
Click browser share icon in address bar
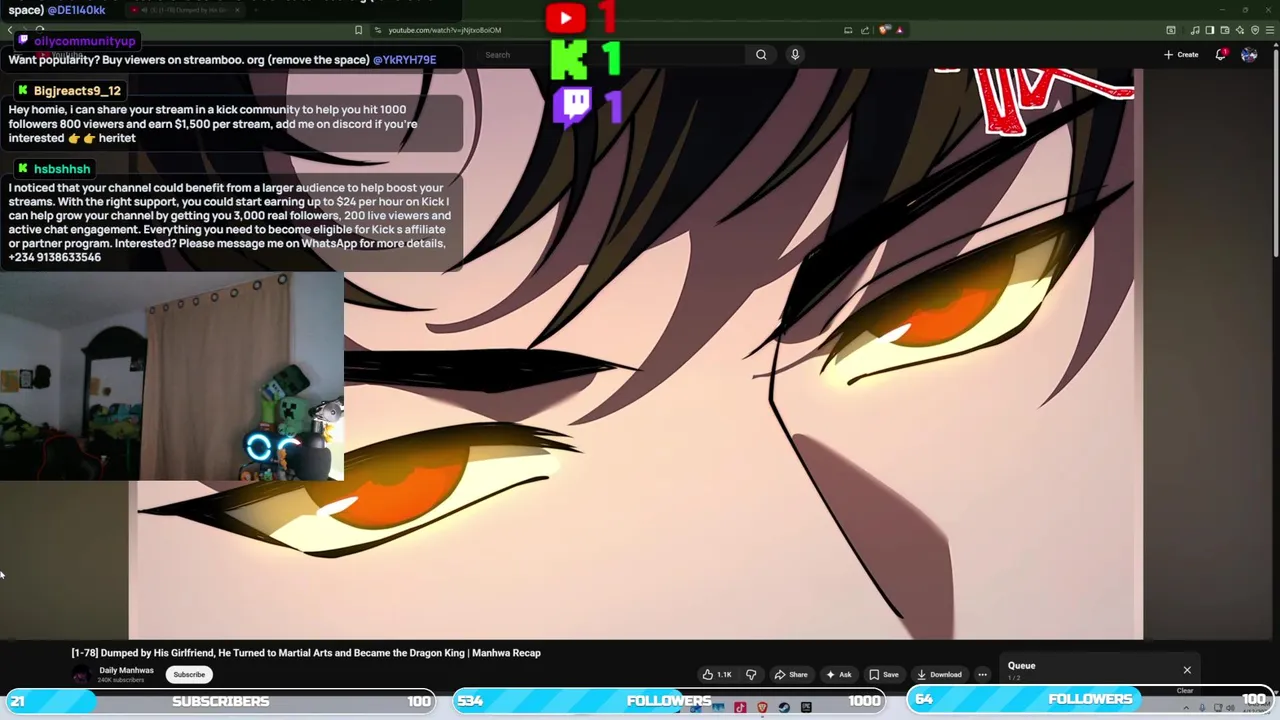(866, 30)
